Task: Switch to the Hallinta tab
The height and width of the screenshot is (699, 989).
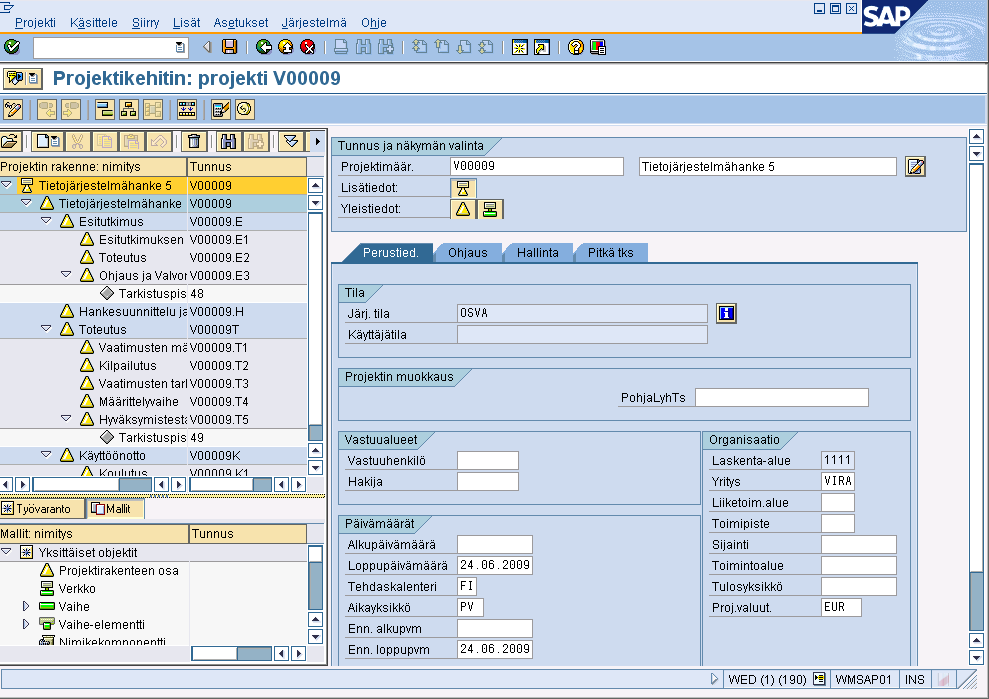Action: point(538,252)
